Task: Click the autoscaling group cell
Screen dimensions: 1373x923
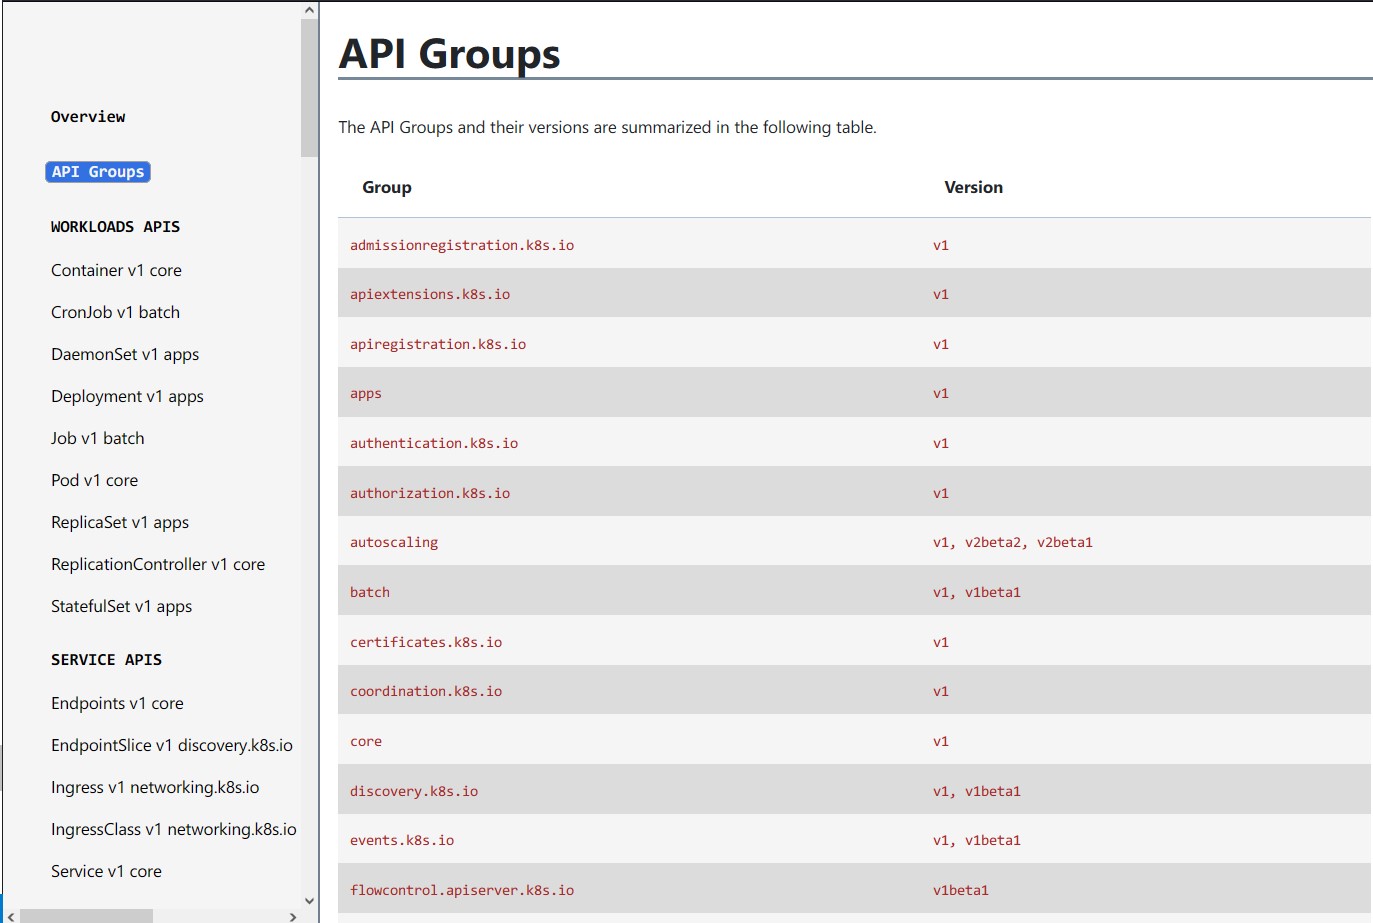Action: pyautogui.click(x=394, y=542)
